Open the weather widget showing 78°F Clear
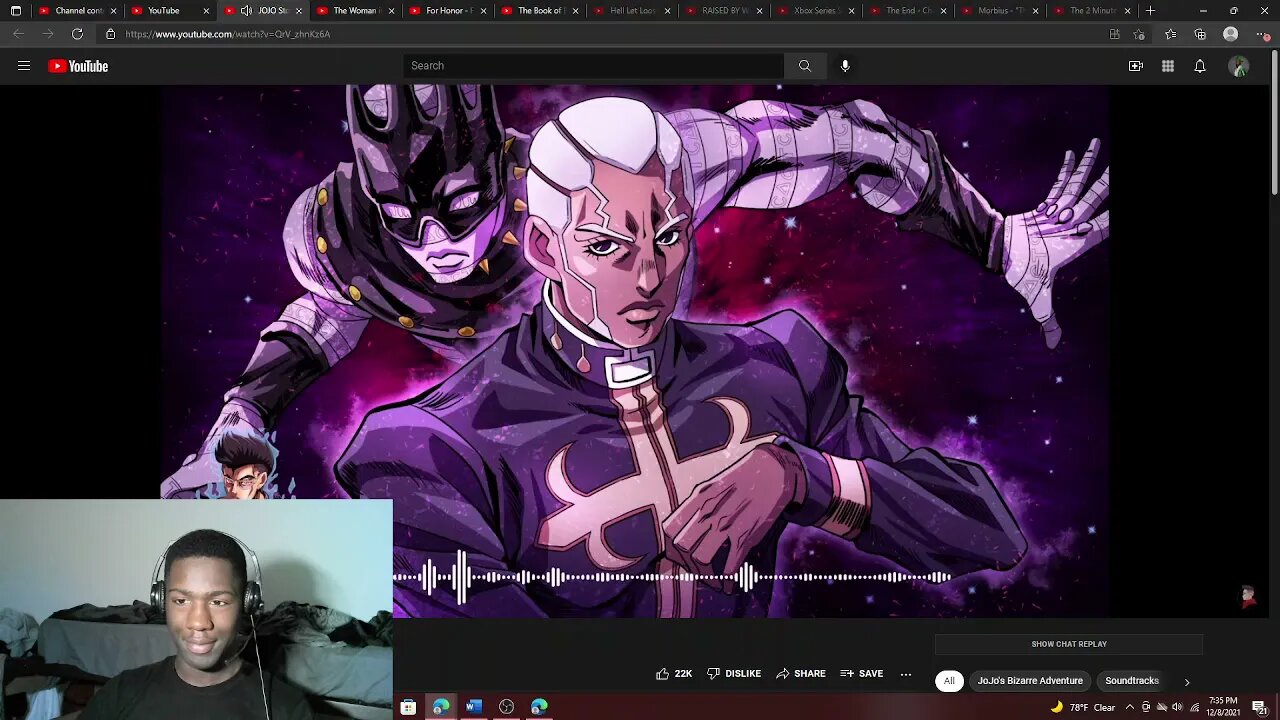This screenshot has width=1280, height=720. click(x=1083, y=707)
